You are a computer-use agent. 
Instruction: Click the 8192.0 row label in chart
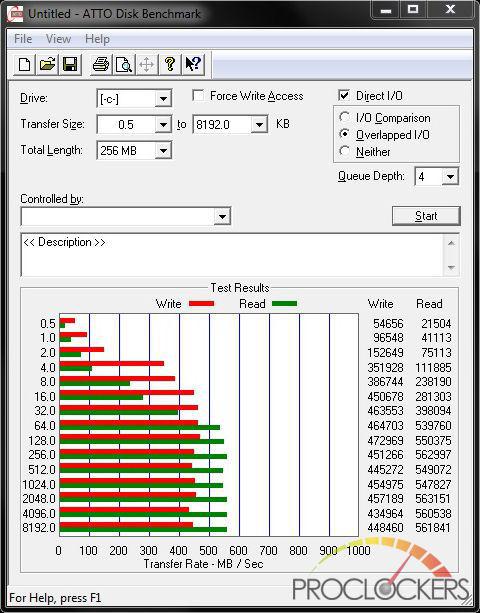39,528
